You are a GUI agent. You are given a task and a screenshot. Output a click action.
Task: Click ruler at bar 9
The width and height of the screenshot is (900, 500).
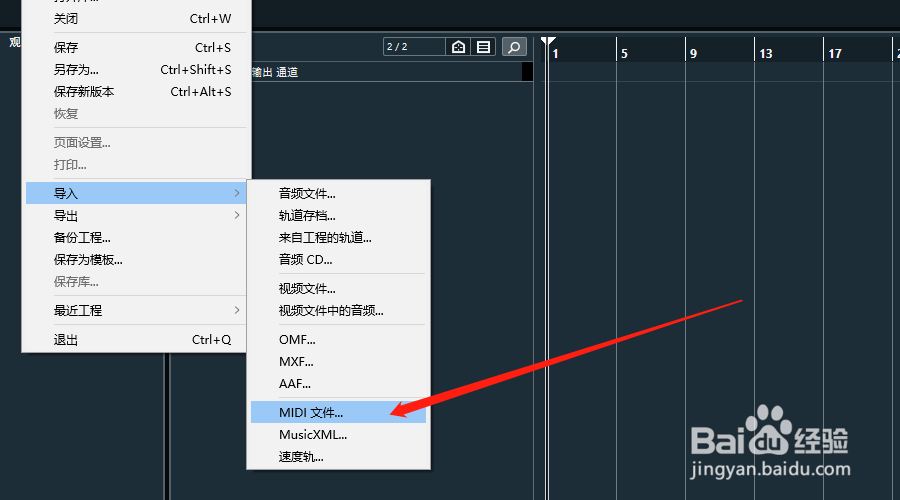click(x=693, y=53)
